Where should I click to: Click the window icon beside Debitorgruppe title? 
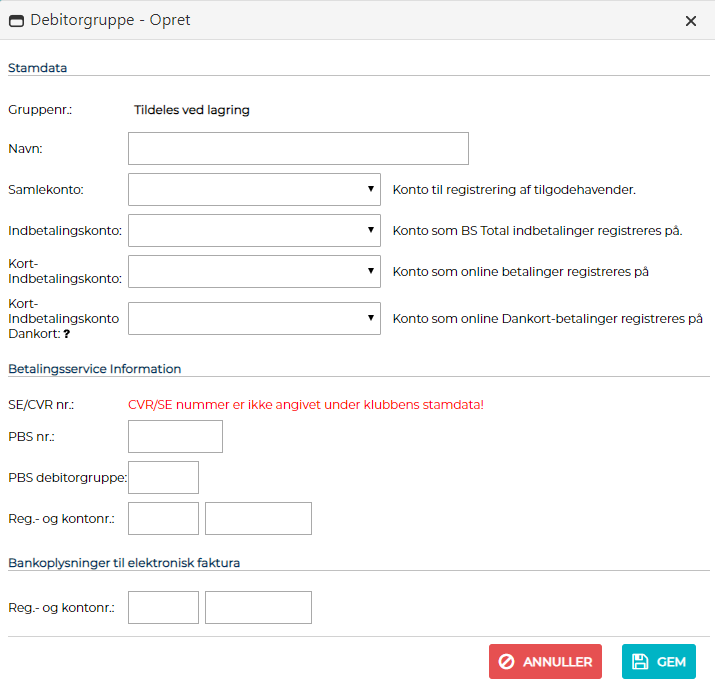(16, 20)
